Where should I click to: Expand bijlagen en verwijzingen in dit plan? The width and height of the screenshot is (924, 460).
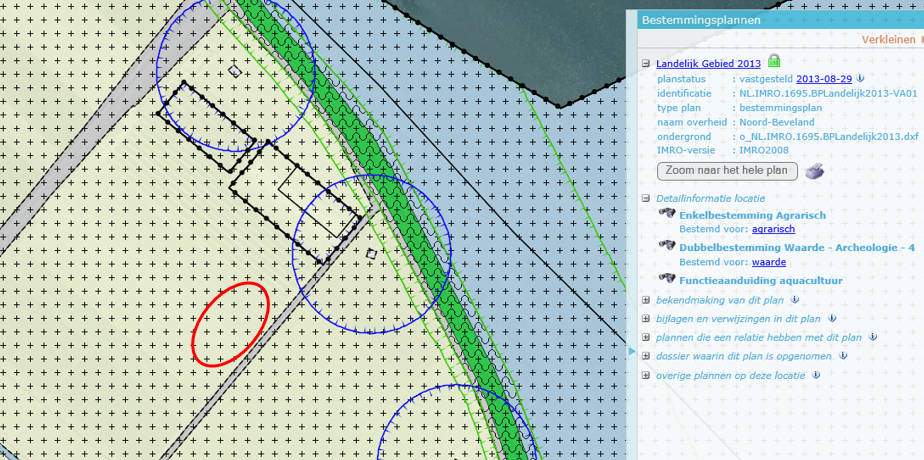[x=646, y=319]
